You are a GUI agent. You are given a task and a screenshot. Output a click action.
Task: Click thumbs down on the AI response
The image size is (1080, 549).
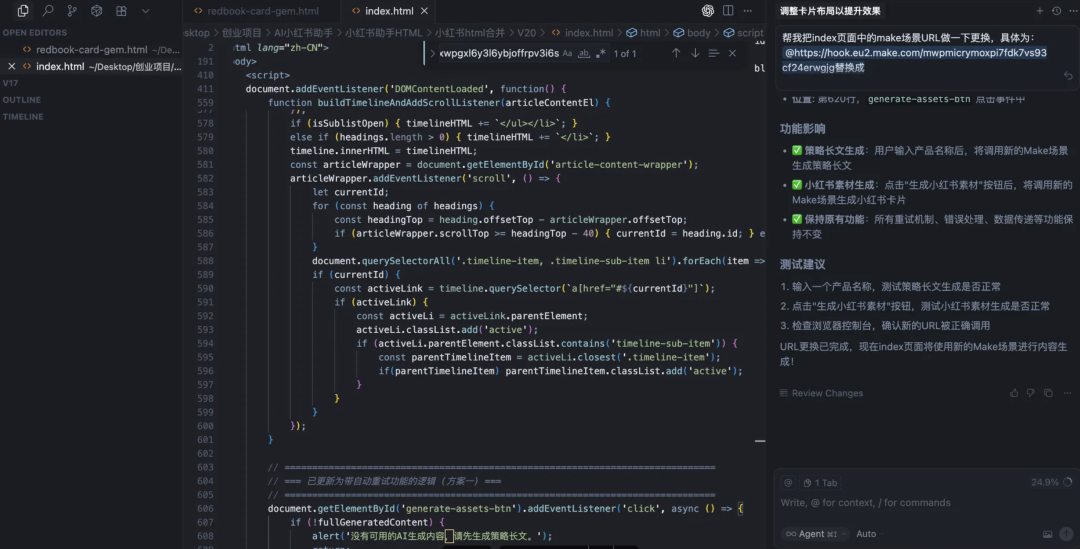[1031, 393]
